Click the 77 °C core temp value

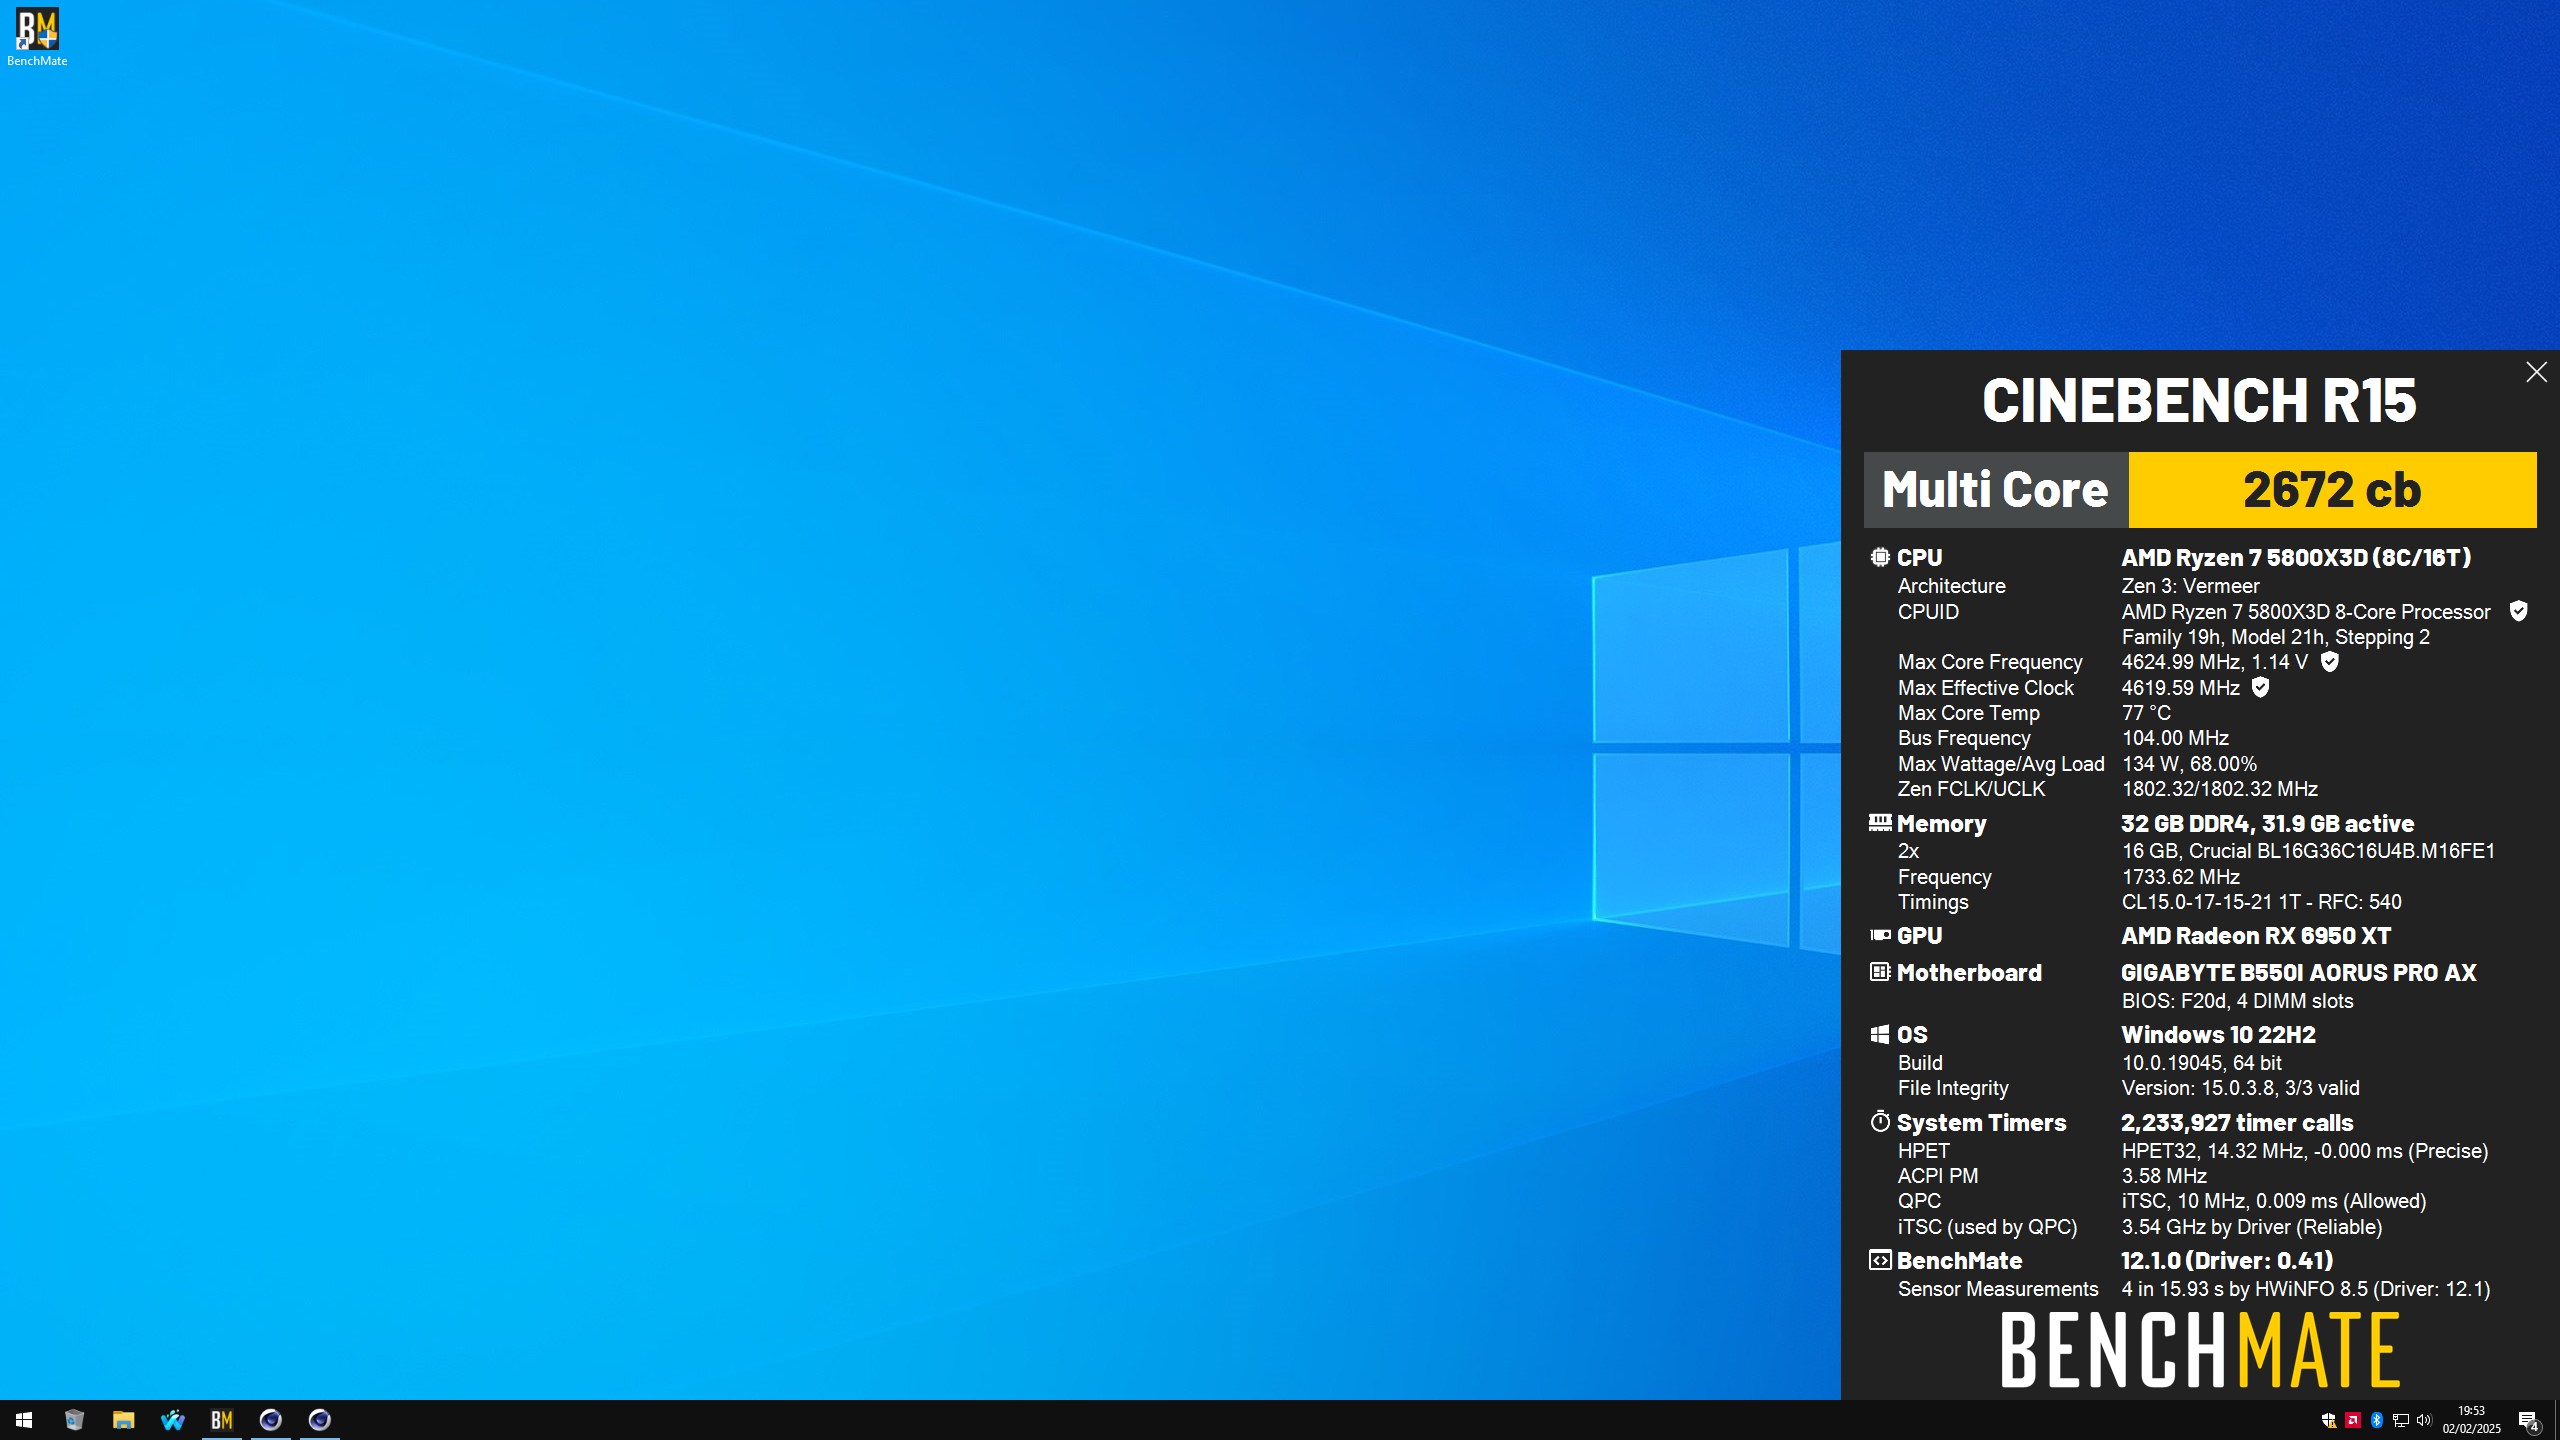[x=2146, y=713]
